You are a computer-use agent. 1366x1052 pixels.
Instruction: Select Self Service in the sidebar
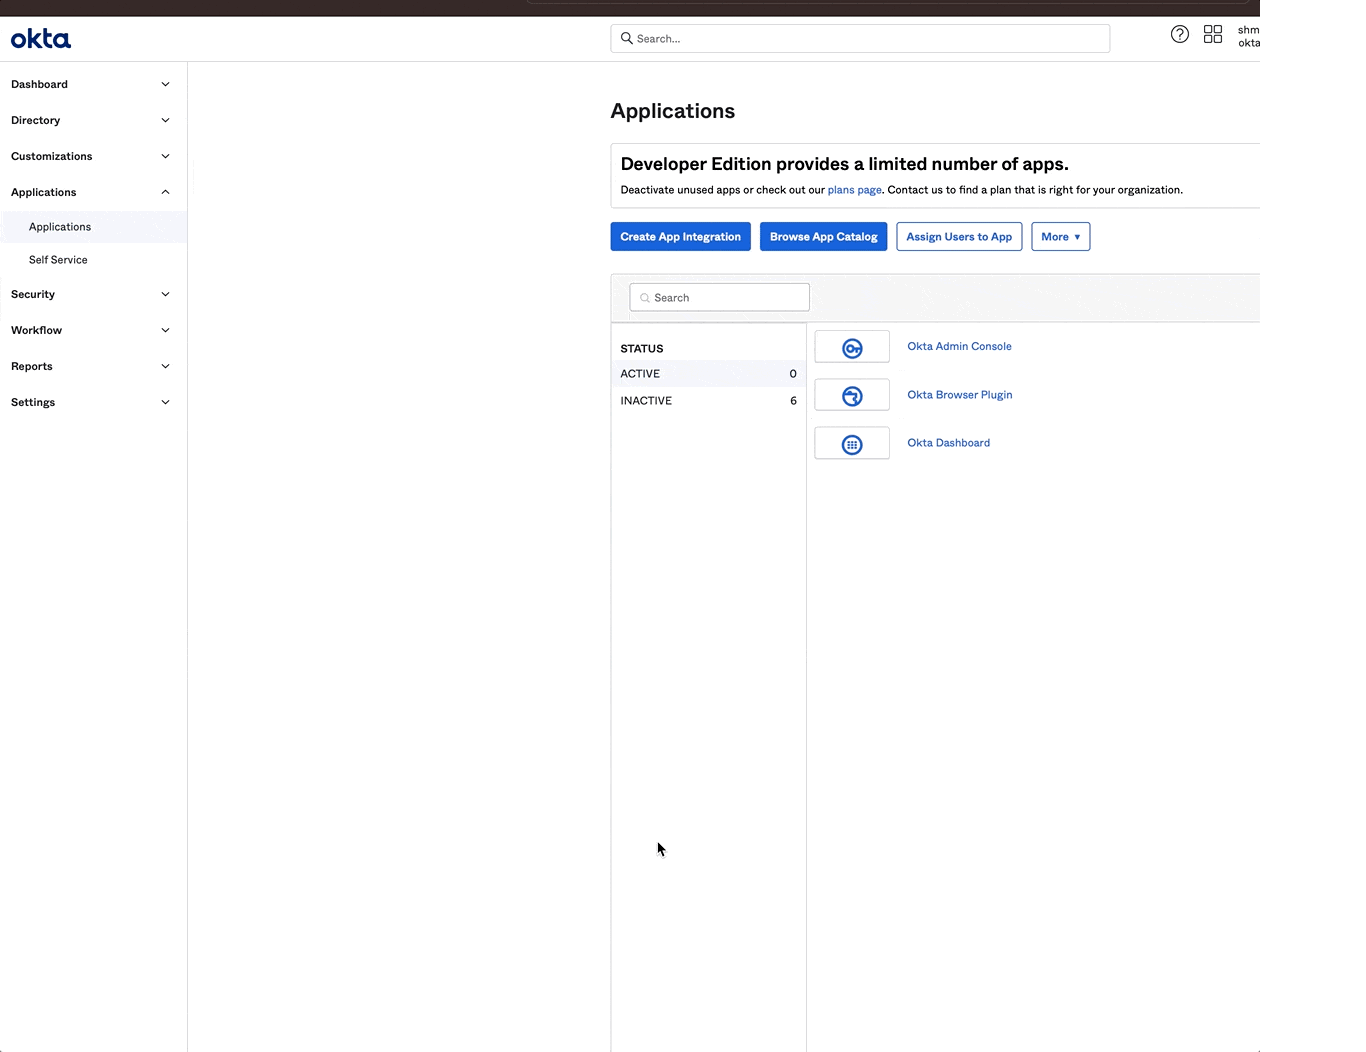coord(93,260)
